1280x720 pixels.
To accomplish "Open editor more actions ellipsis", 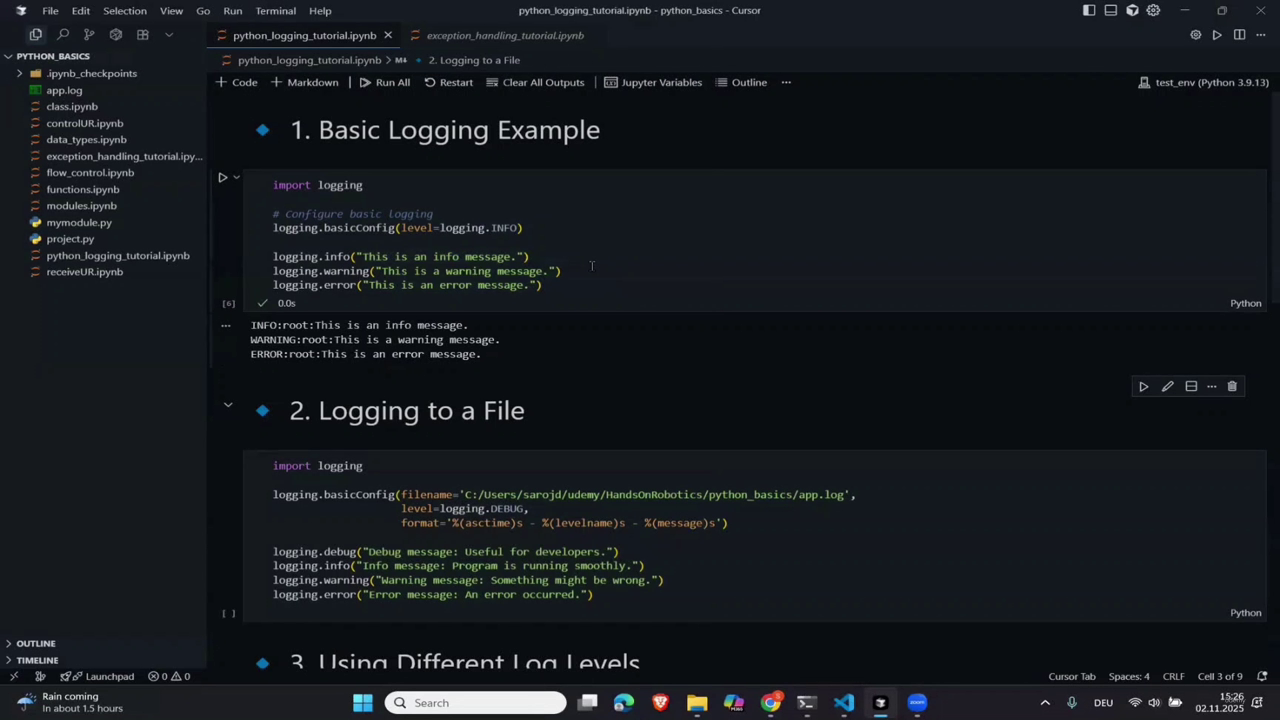I will point(1261,35).
